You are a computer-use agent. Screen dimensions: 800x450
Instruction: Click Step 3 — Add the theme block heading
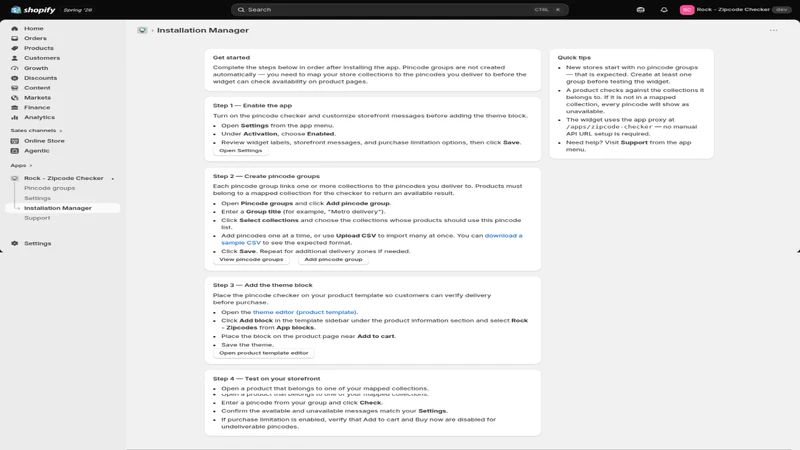coord(262,285)
